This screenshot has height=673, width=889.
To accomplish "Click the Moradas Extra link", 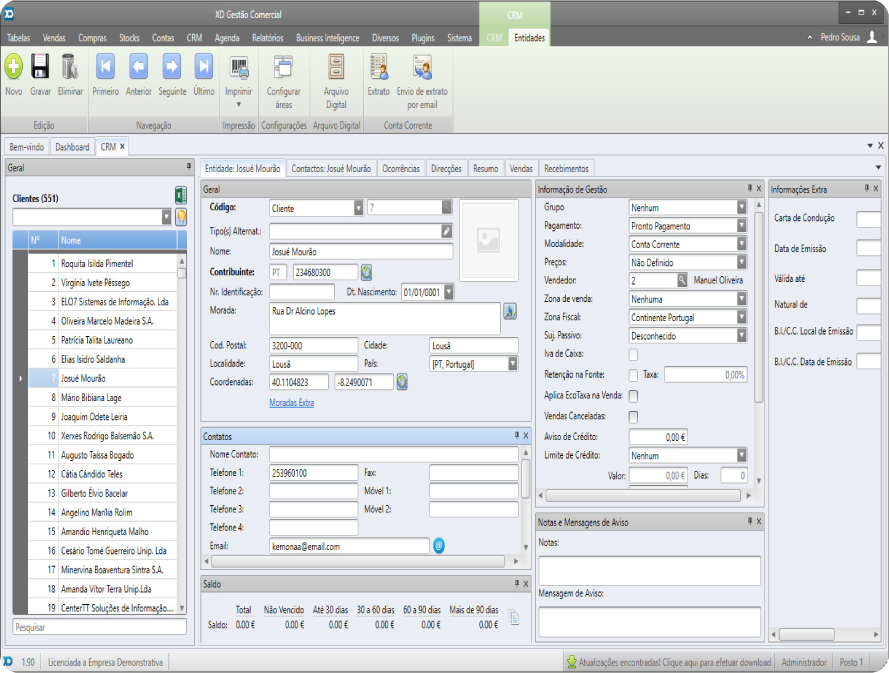I will point(291,403).
